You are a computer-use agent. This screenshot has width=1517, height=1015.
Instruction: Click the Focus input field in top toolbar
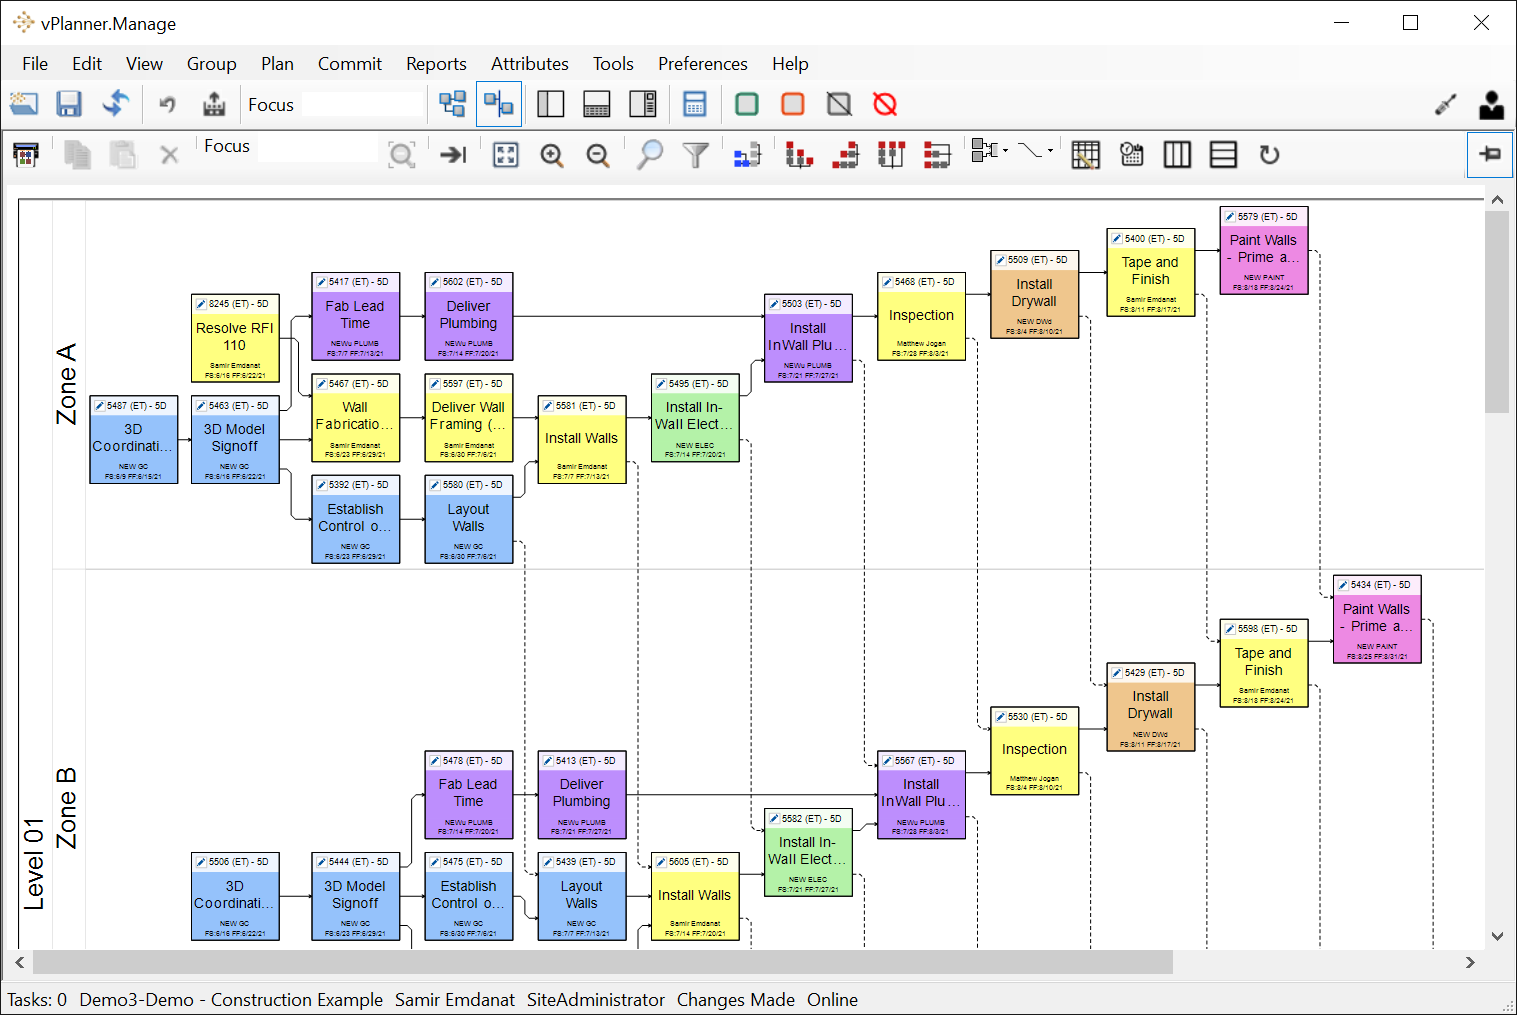[362, 105]
